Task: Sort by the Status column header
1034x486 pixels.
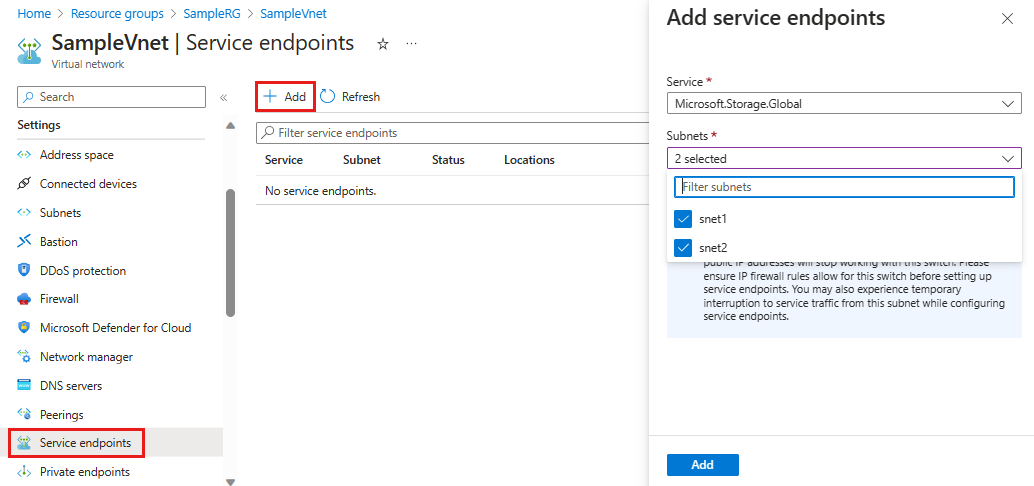Action: pos(448,160)
